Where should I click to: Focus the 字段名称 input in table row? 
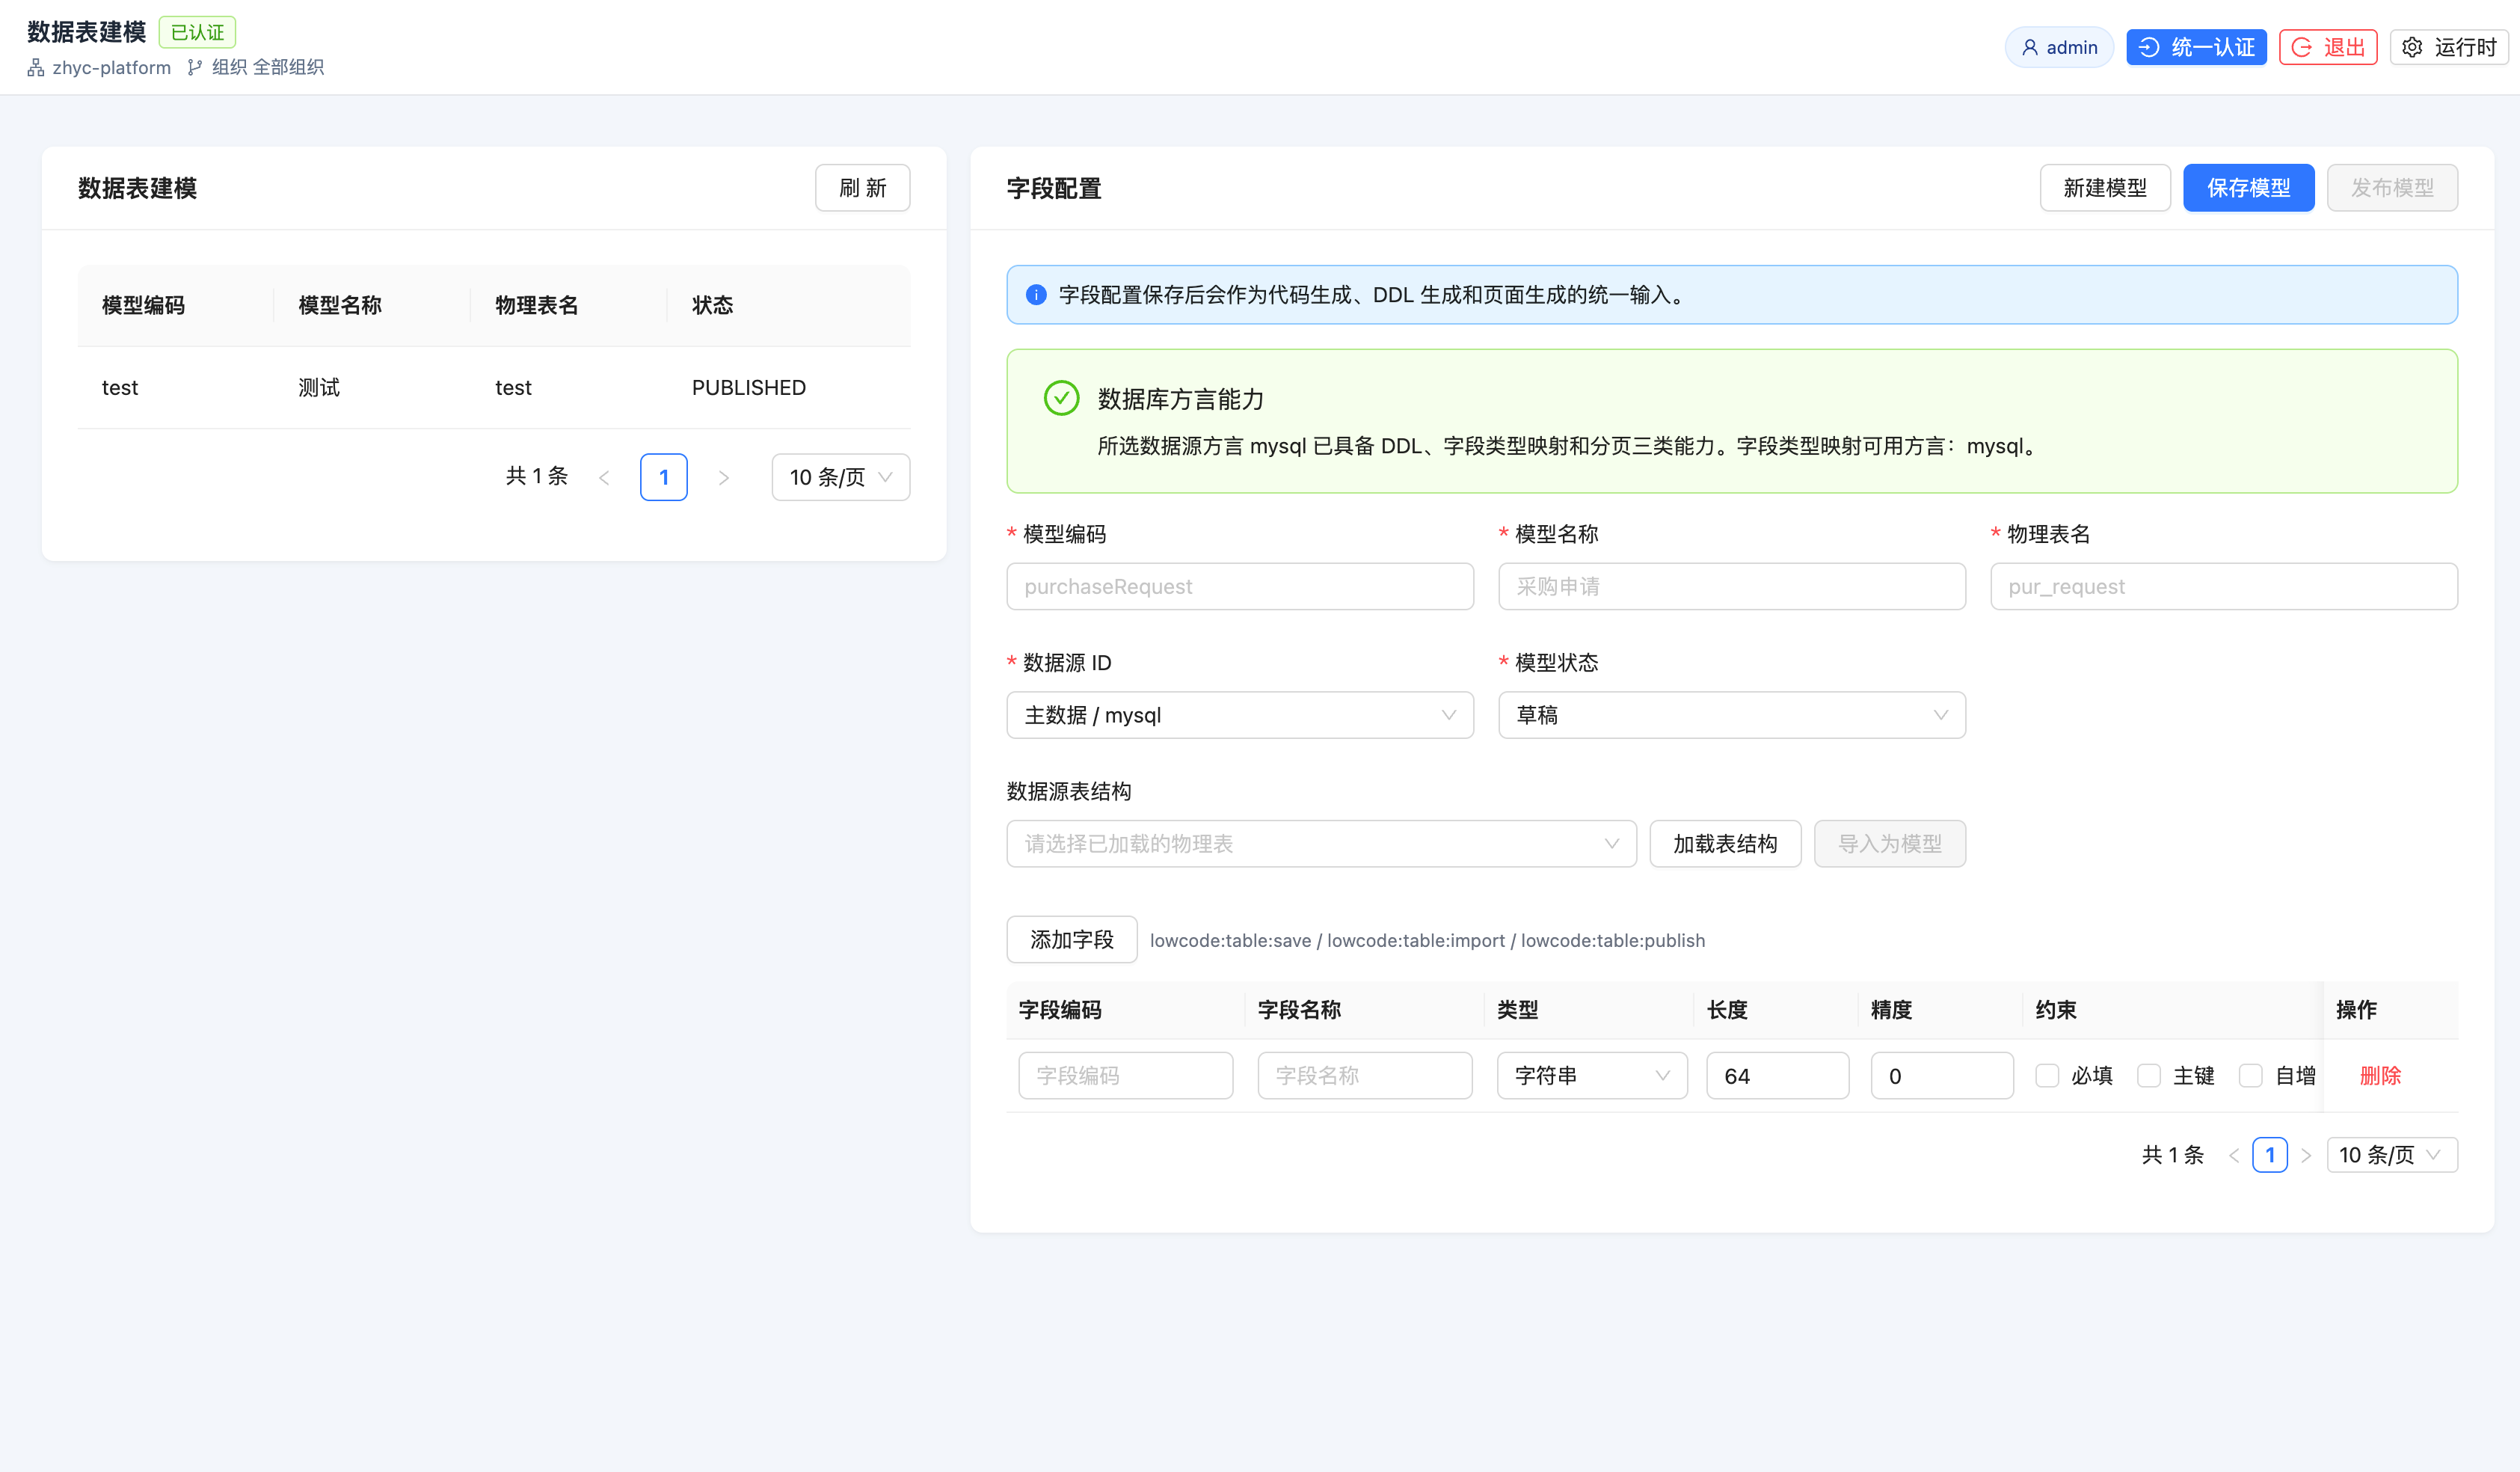pos(1365,1075)
